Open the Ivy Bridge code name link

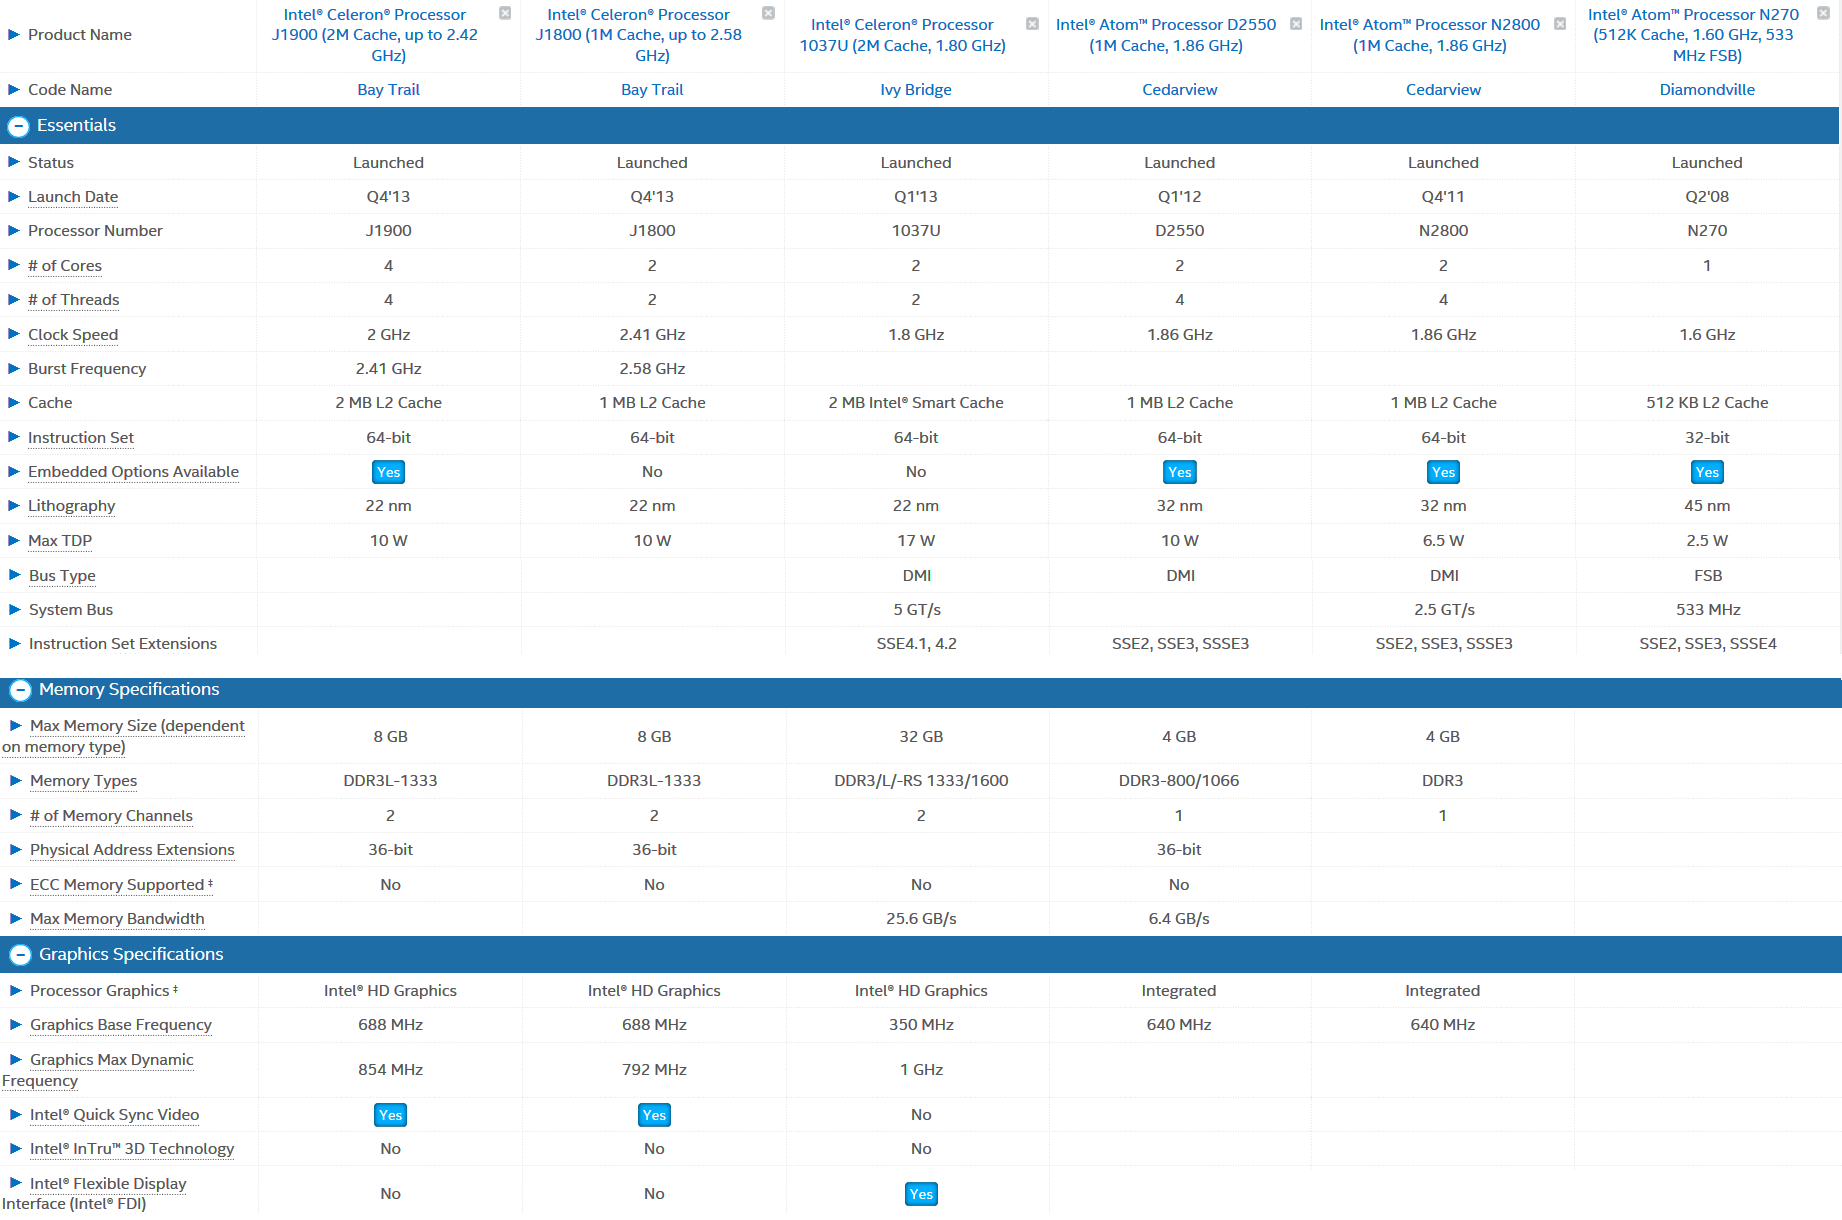point(915,90)
